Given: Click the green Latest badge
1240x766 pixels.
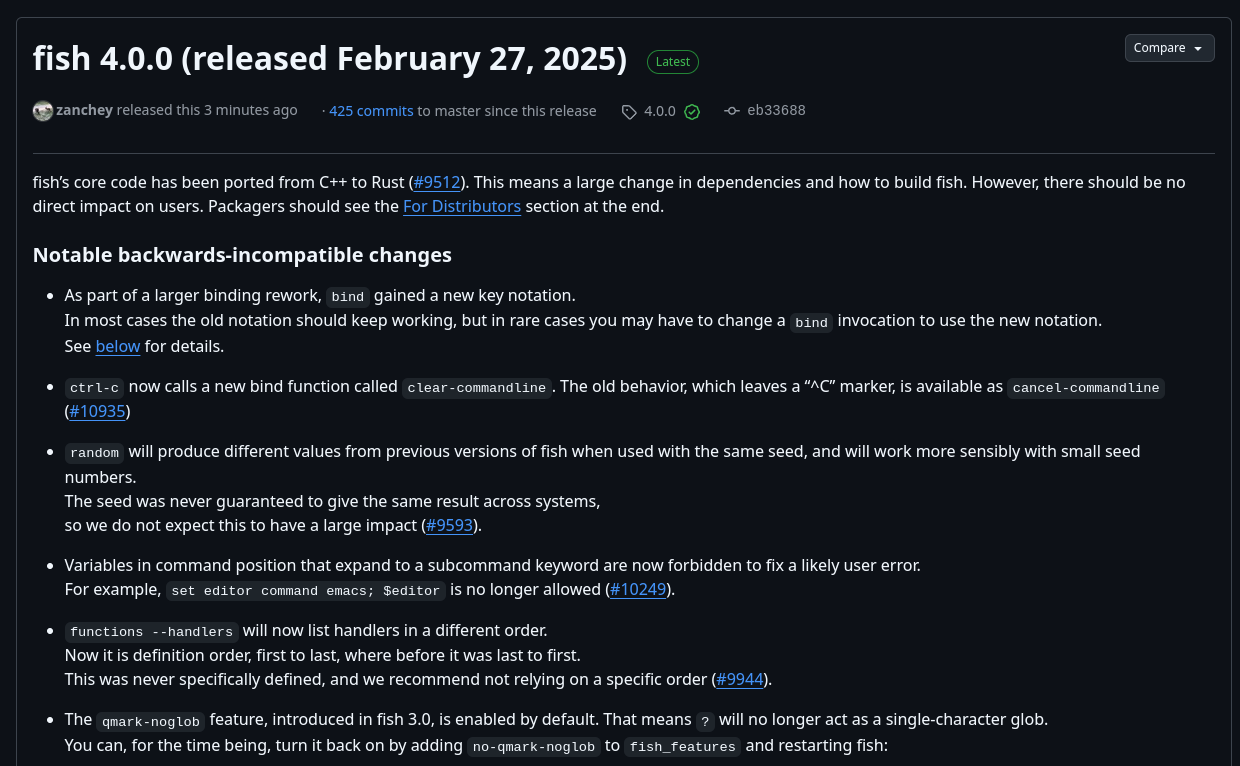Looking at the screenshot, I should tap(673, 62).
